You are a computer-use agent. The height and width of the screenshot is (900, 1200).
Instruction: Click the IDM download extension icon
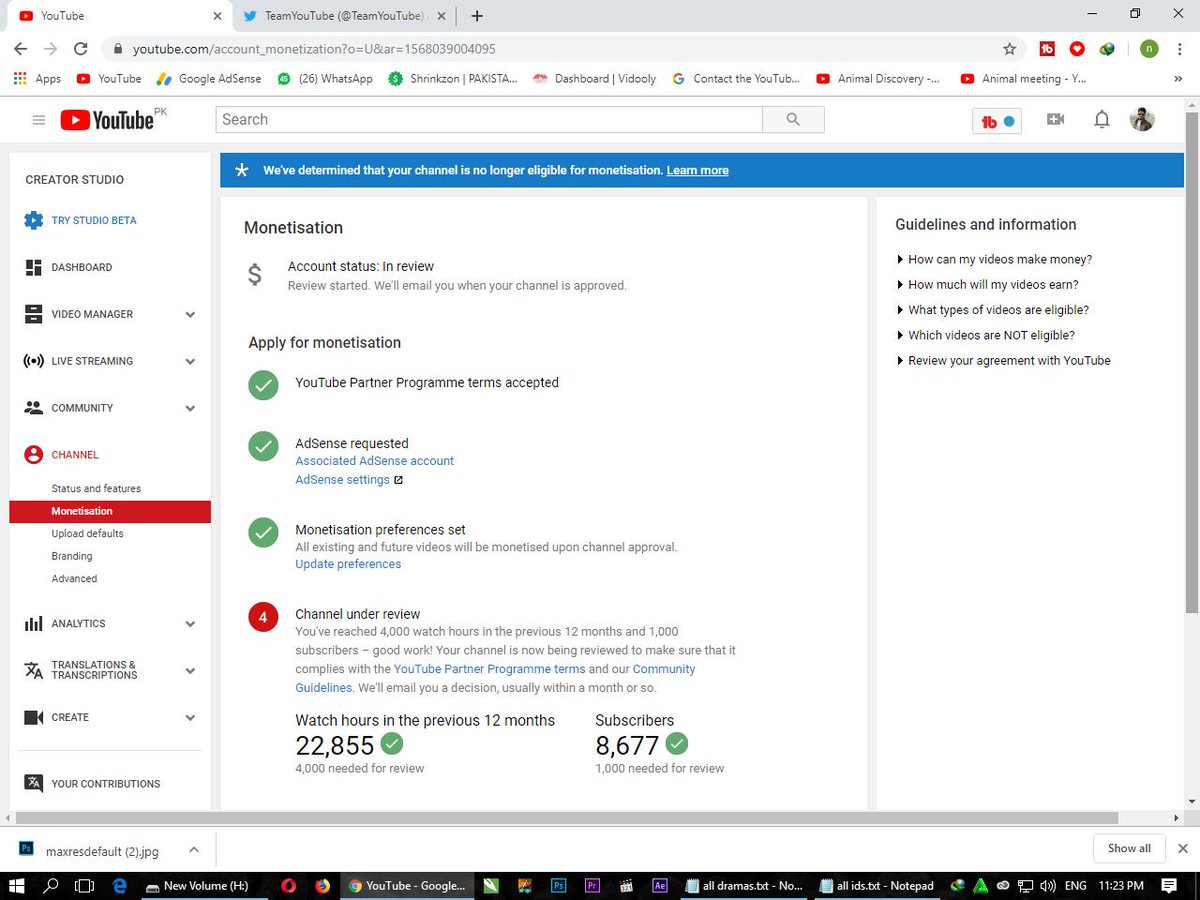[x=1107, y=49]
